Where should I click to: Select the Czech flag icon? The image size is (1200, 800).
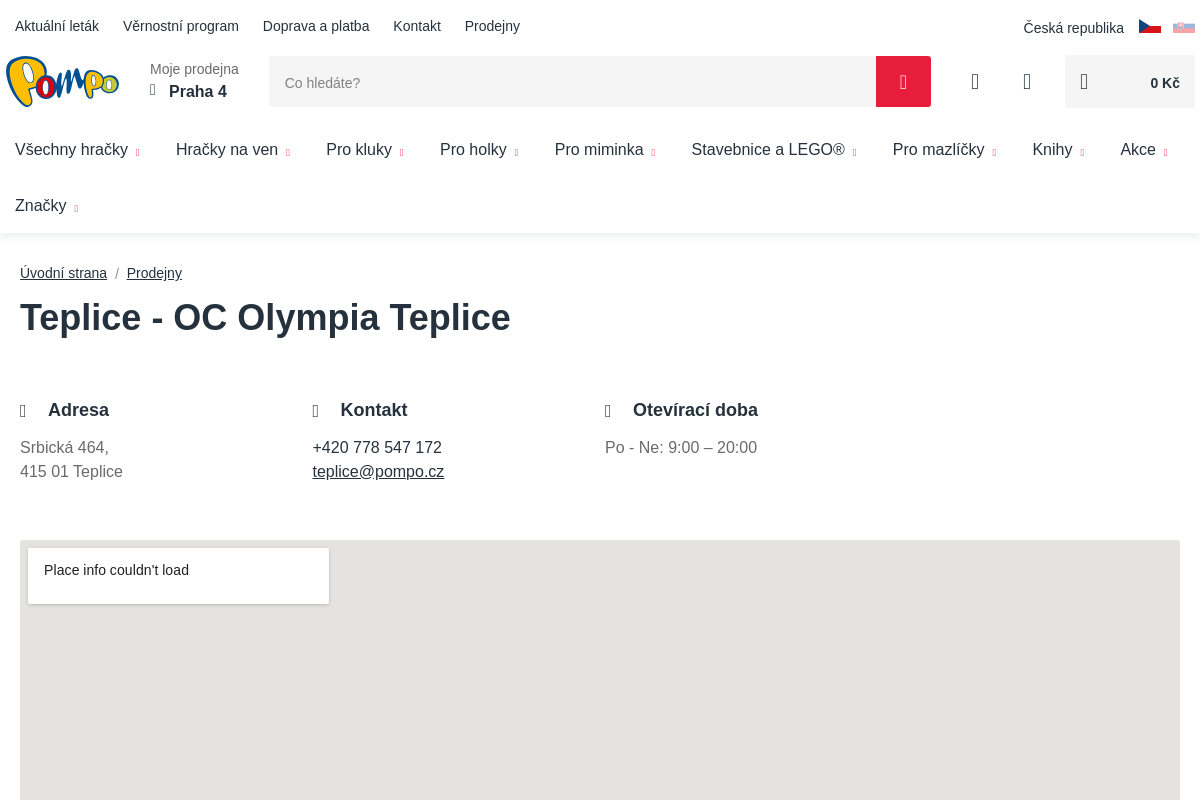click(1149, 27)
